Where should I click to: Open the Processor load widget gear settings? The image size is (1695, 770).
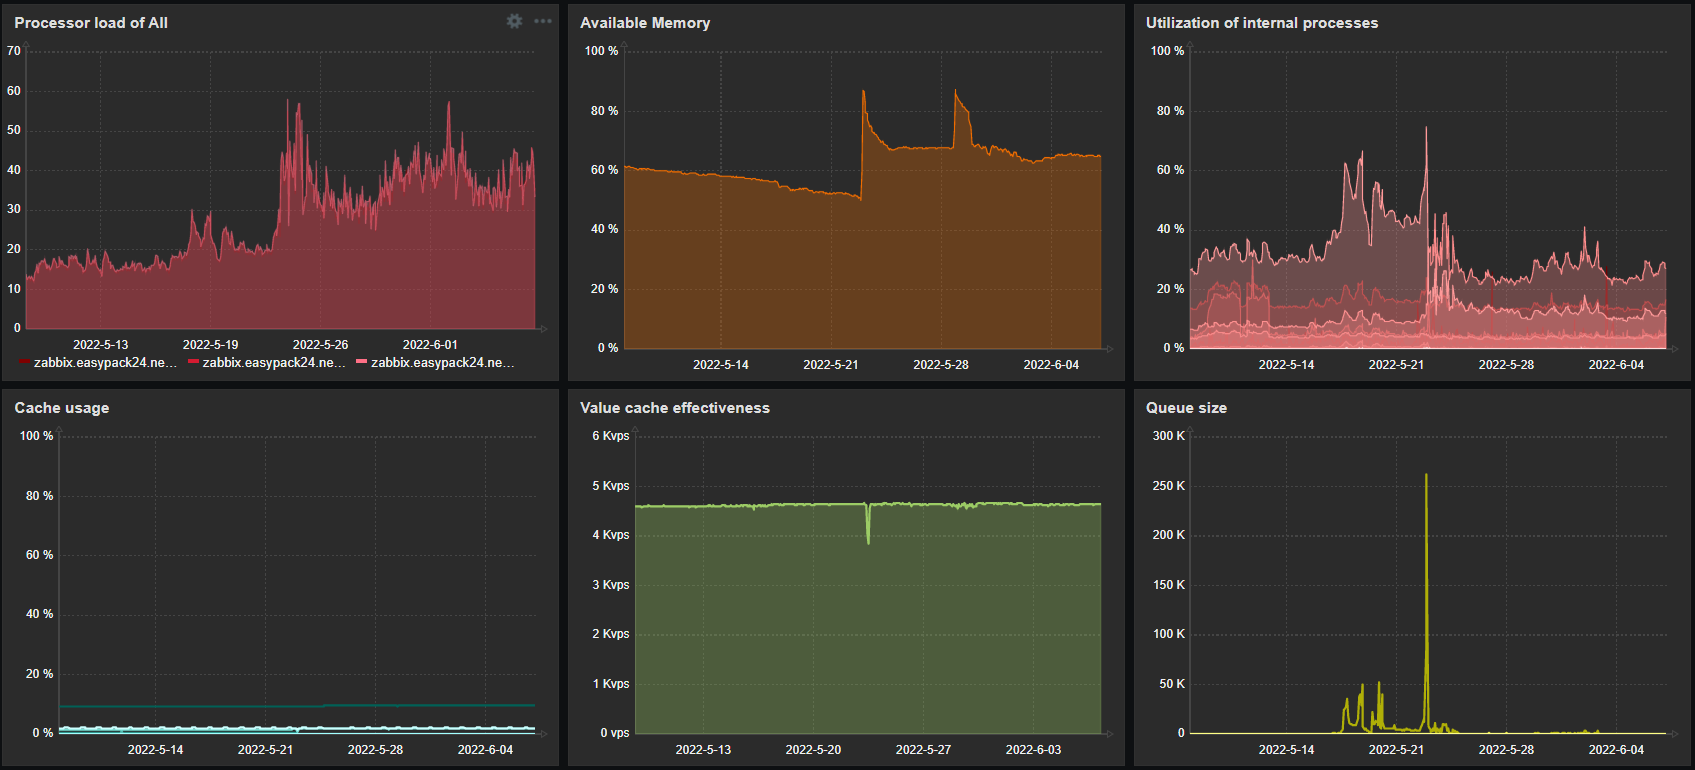pos(514,21)
